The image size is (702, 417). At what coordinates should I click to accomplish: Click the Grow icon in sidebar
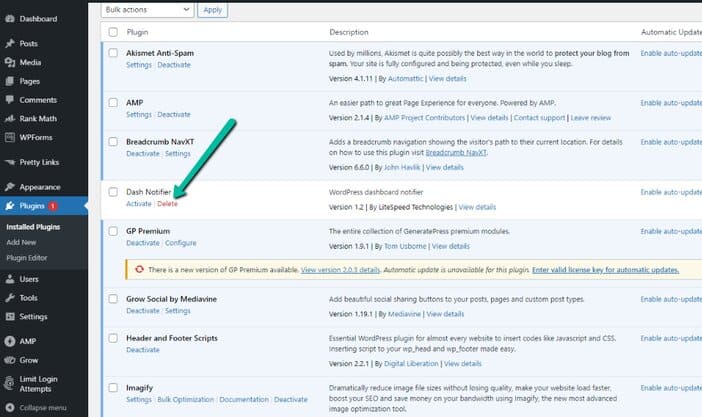point(10,360)
